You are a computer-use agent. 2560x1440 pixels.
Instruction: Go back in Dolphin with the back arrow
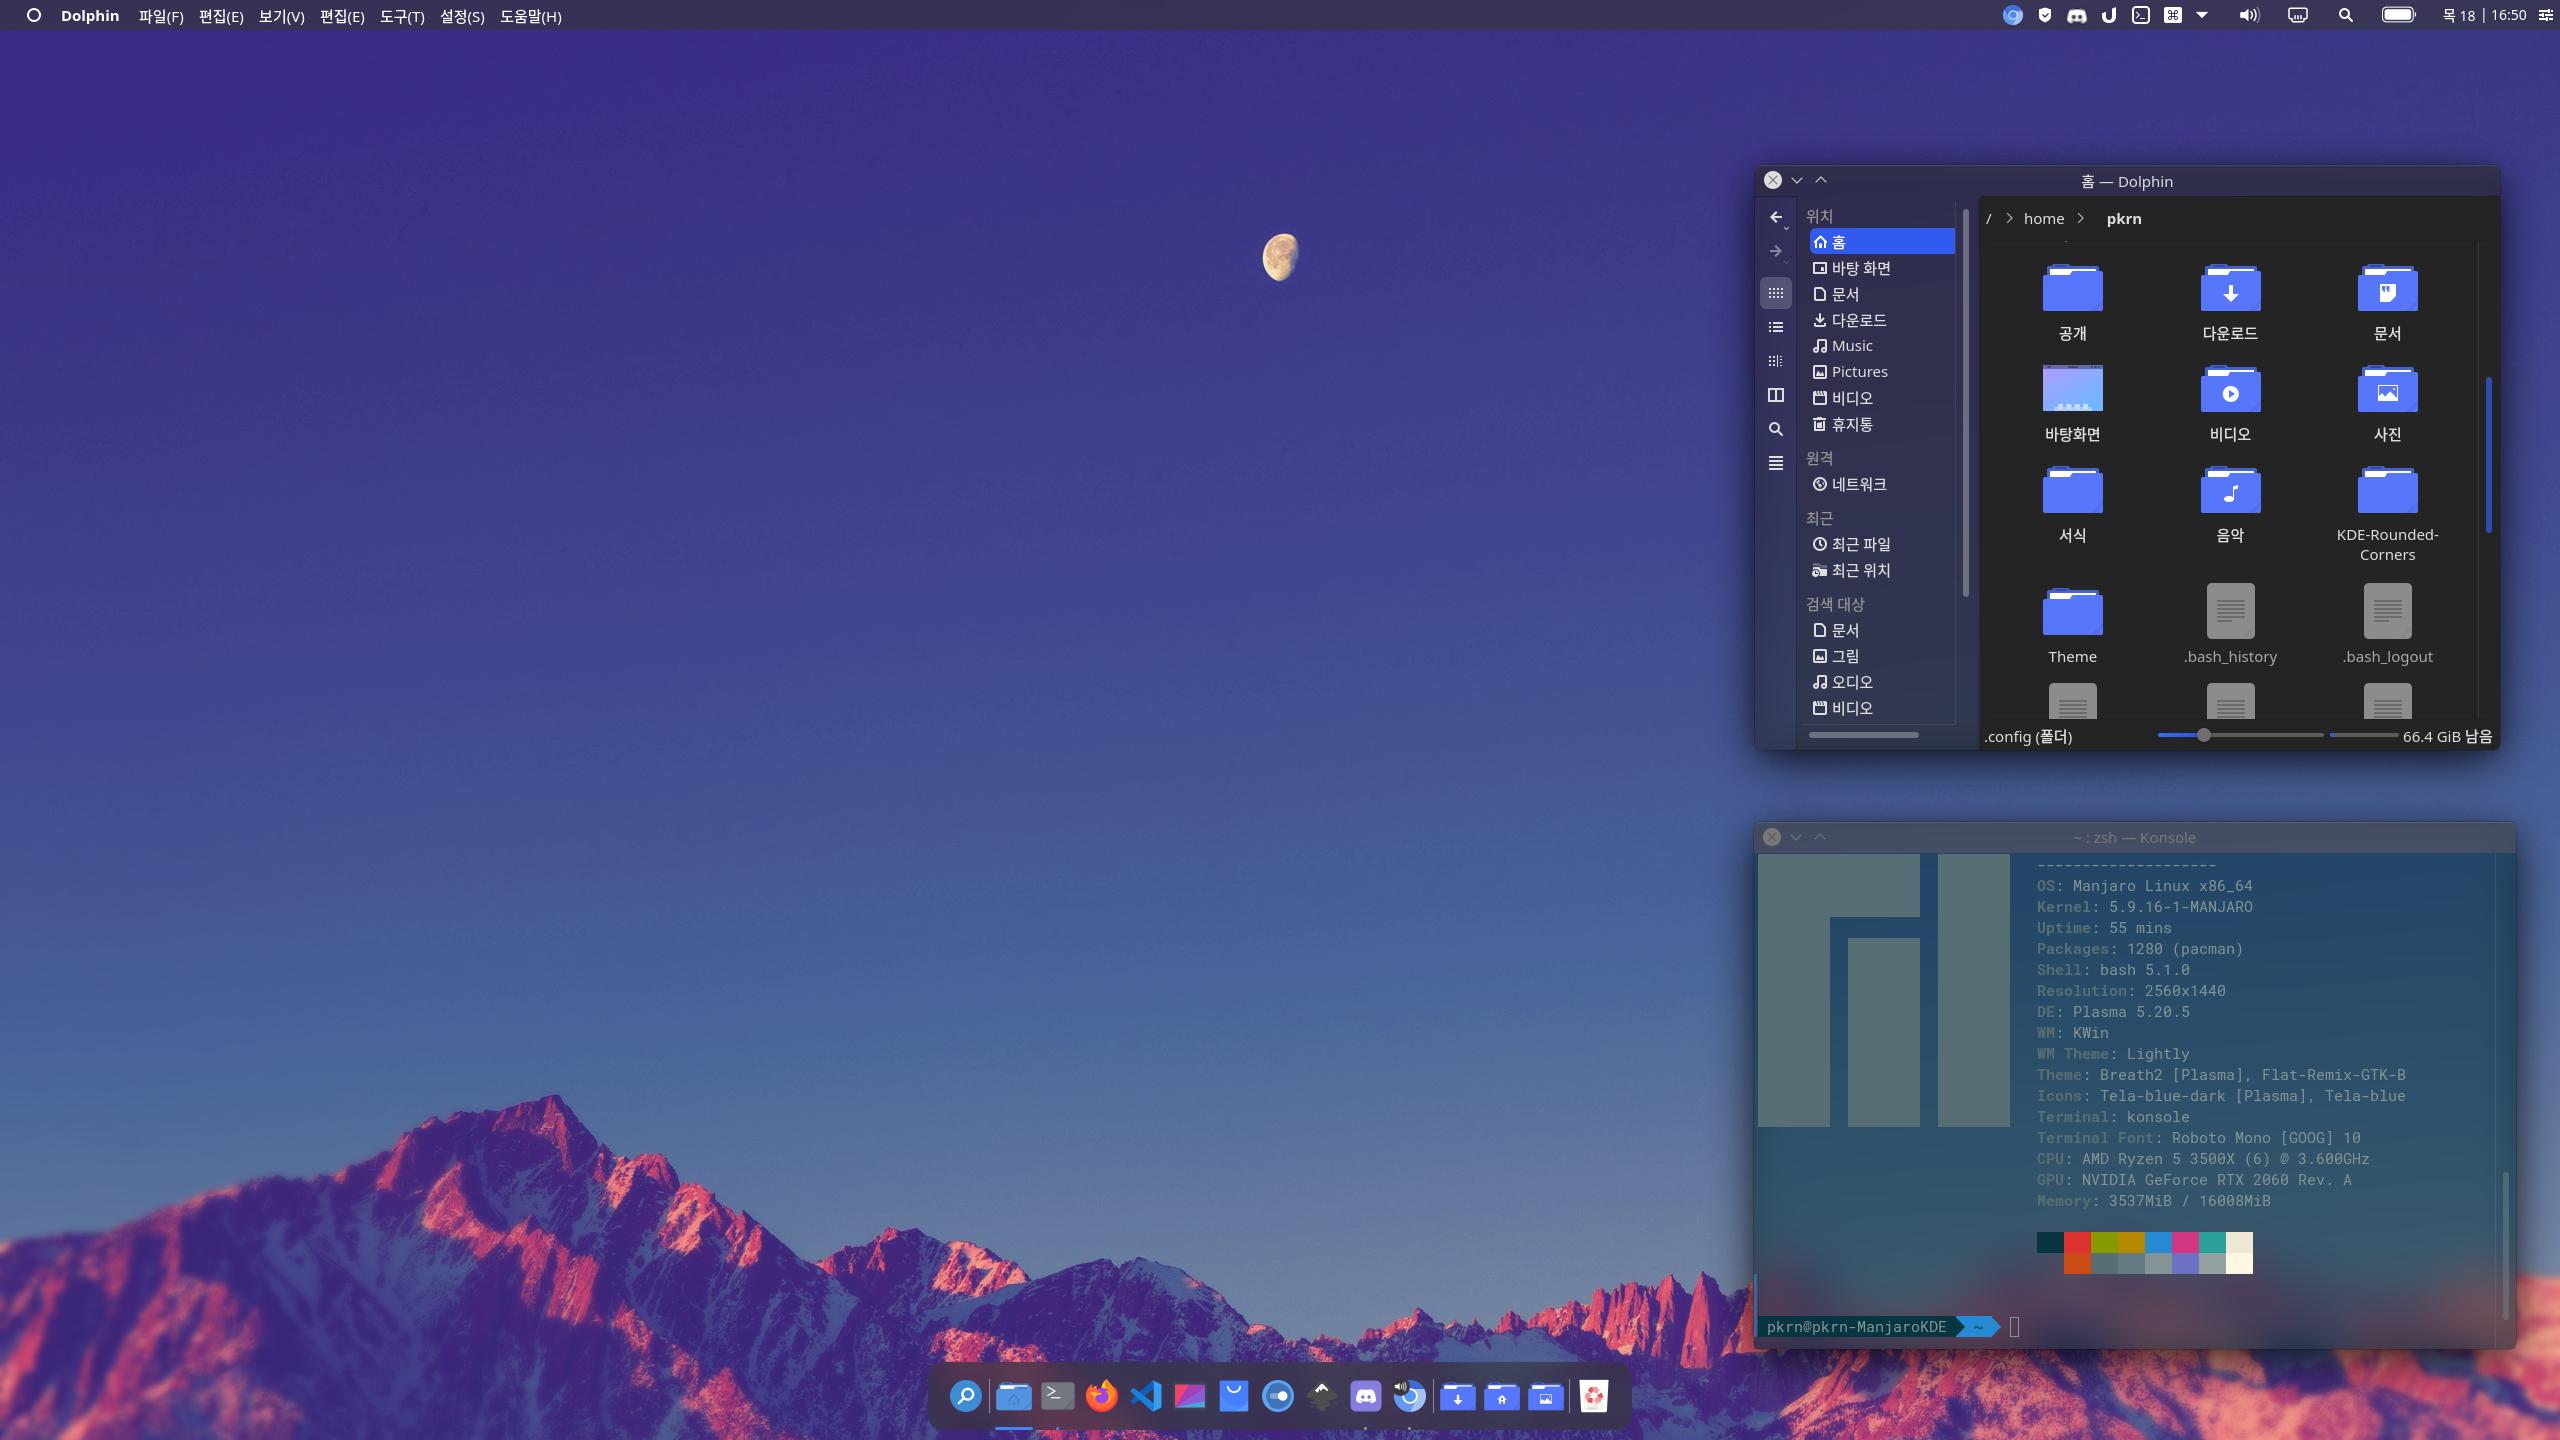pos(1774,217)
